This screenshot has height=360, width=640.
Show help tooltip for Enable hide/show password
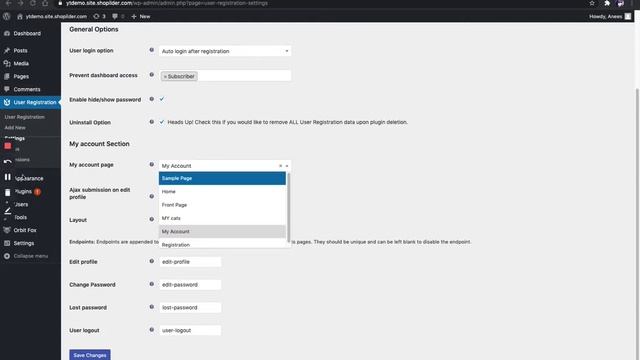(151, 99)
